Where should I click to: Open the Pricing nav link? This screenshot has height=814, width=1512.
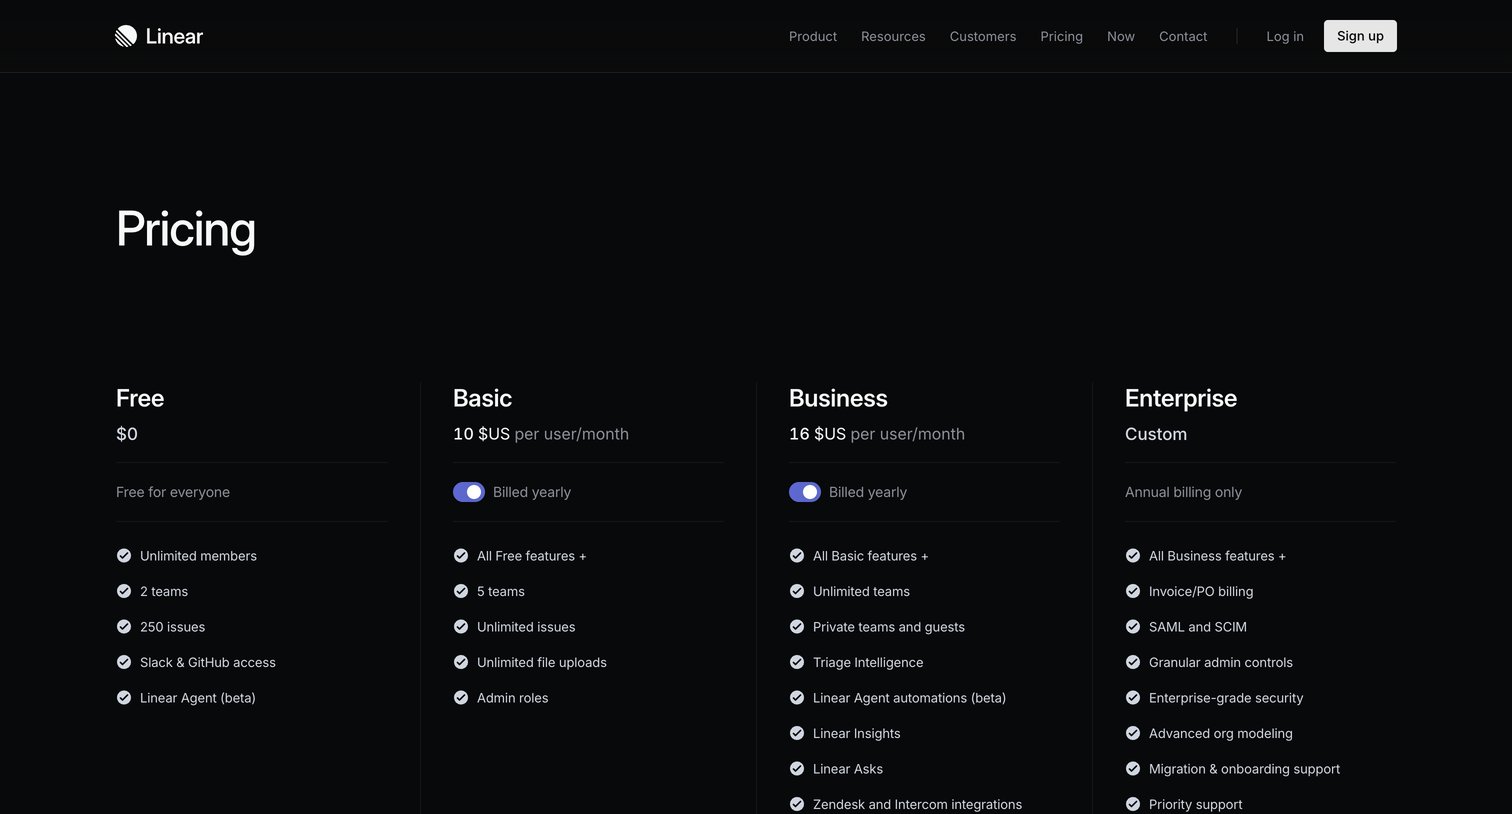(1061, 36)
